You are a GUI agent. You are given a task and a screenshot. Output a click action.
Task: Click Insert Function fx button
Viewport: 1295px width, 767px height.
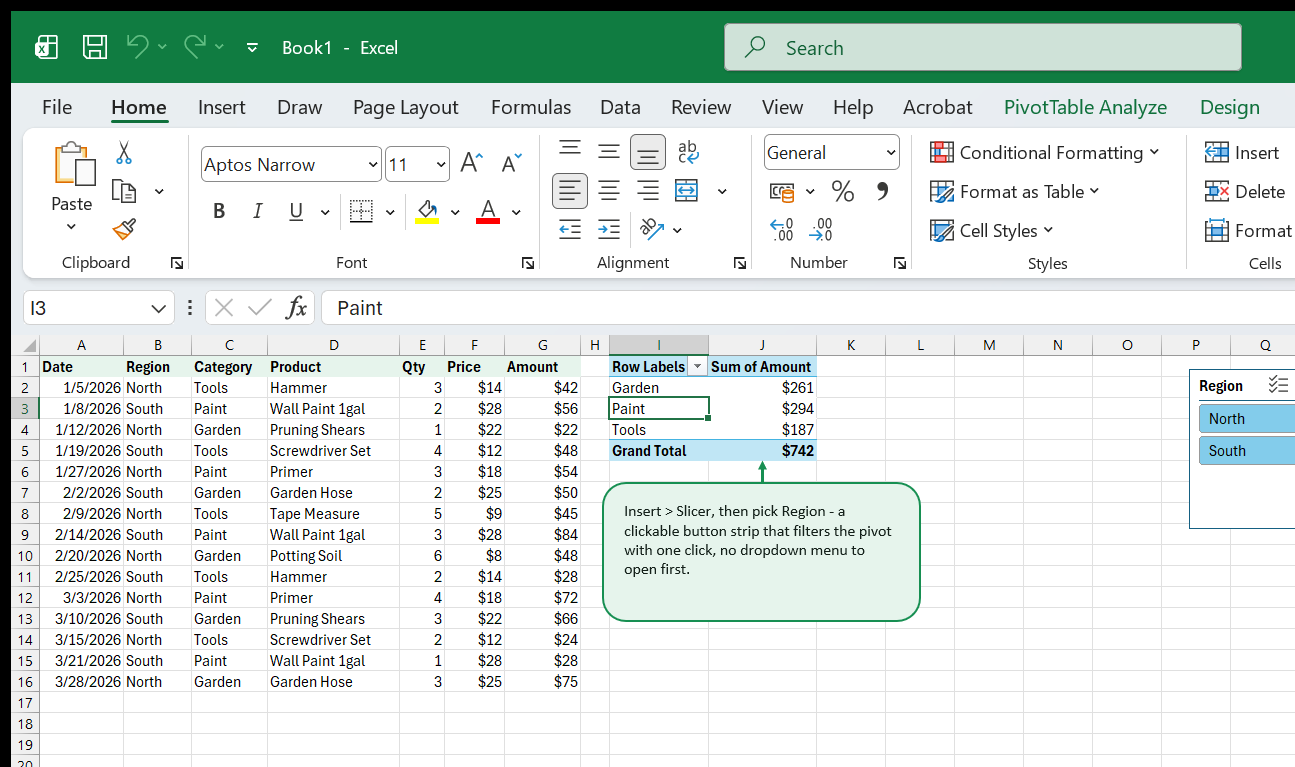(x=296, y=308)
